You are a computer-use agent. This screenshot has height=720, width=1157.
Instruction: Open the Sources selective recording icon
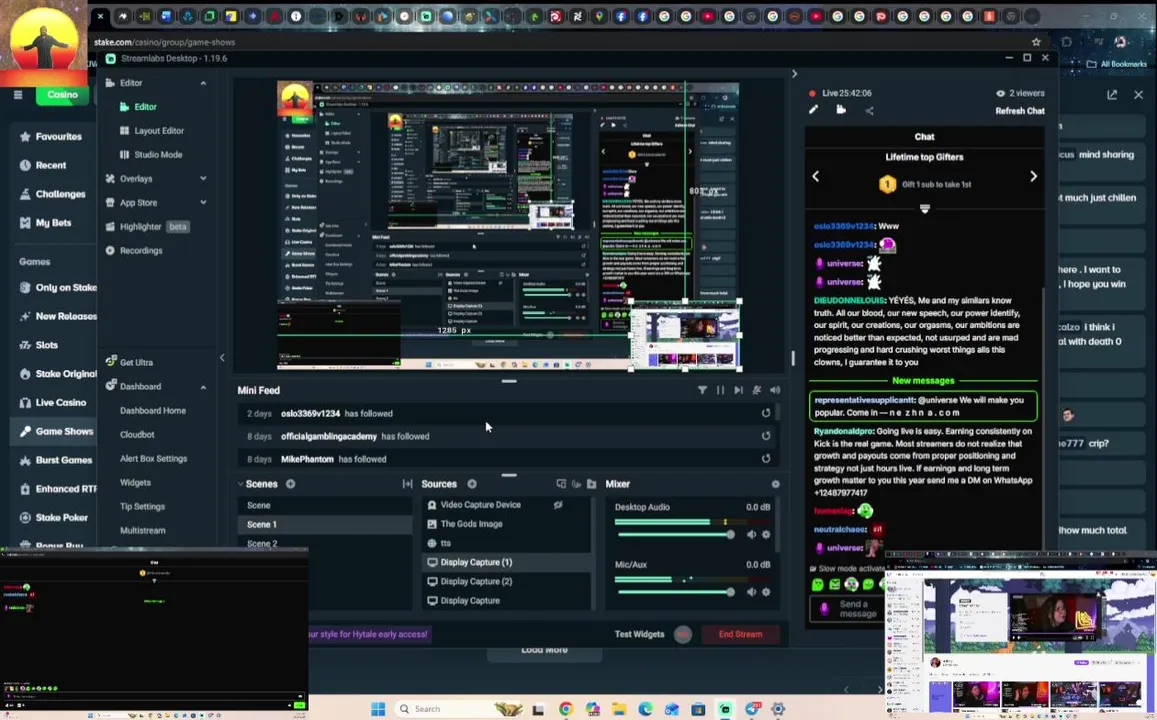561,485
